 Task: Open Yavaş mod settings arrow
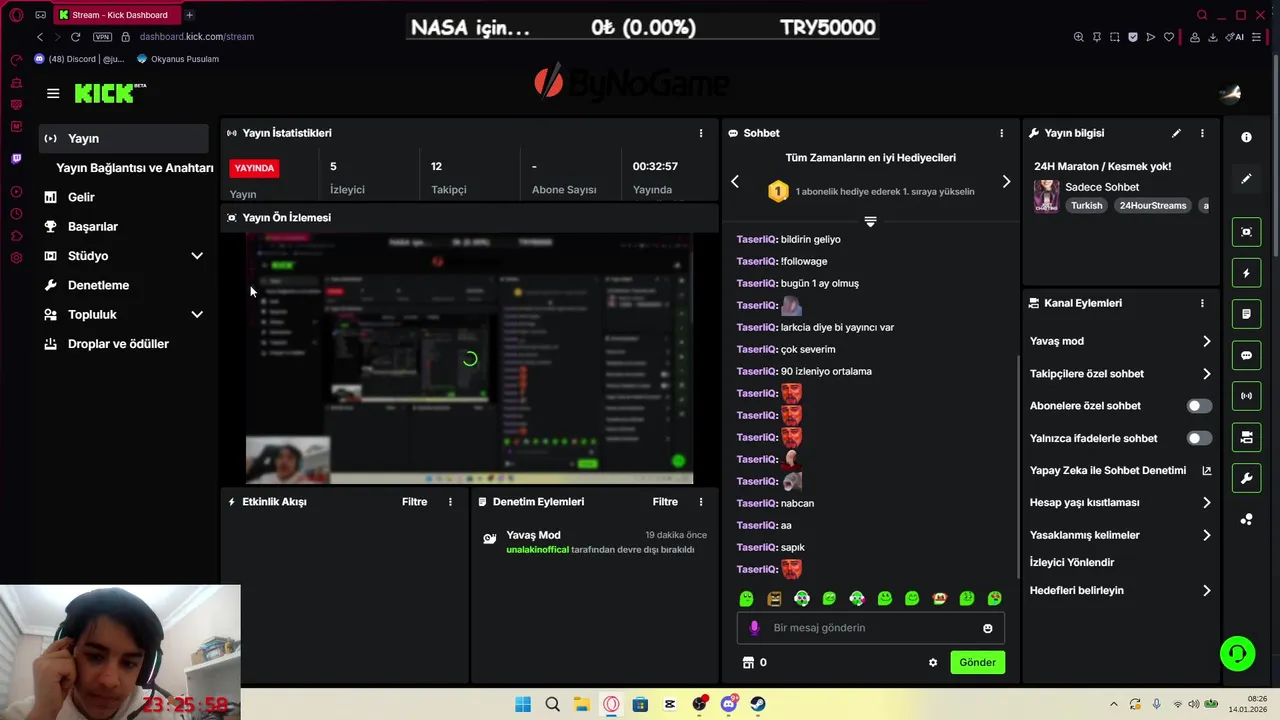[1206, 341]
